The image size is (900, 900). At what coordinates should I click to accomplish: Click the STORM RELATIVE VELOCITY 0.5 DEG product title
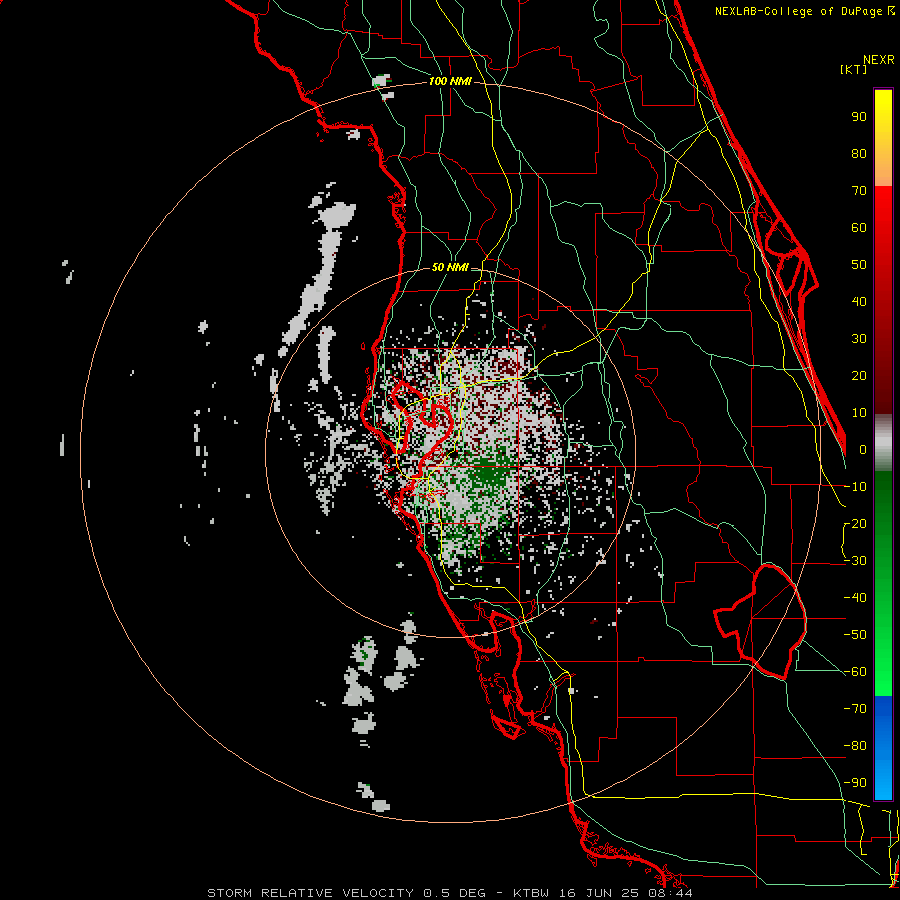pos(346,893)
